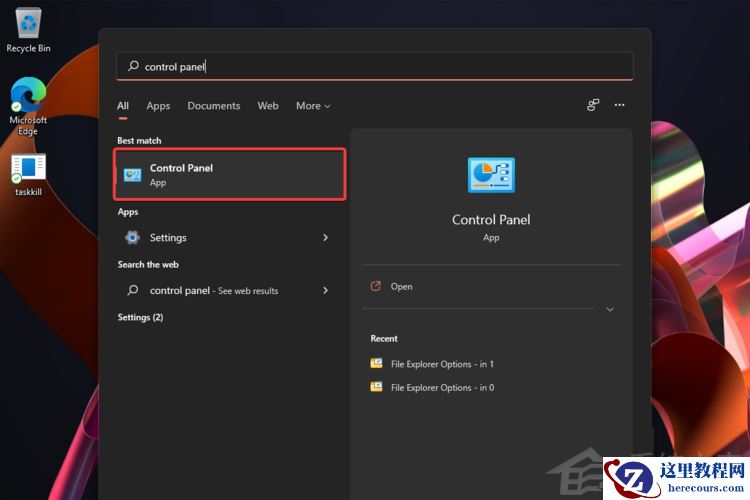
Task: Expand Settings result with its chevron arrow
Action: [x=325, y=237]
